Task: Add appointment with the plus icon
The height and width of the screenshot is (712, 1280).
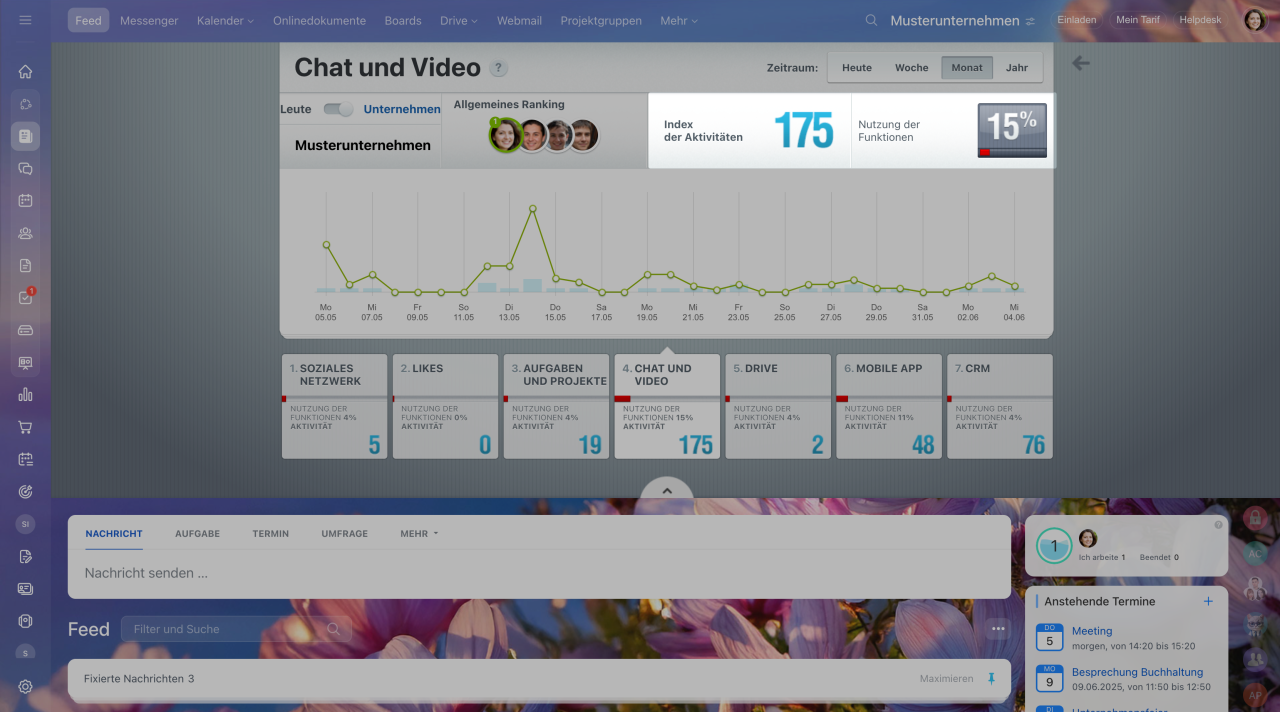Action: 1208,601
